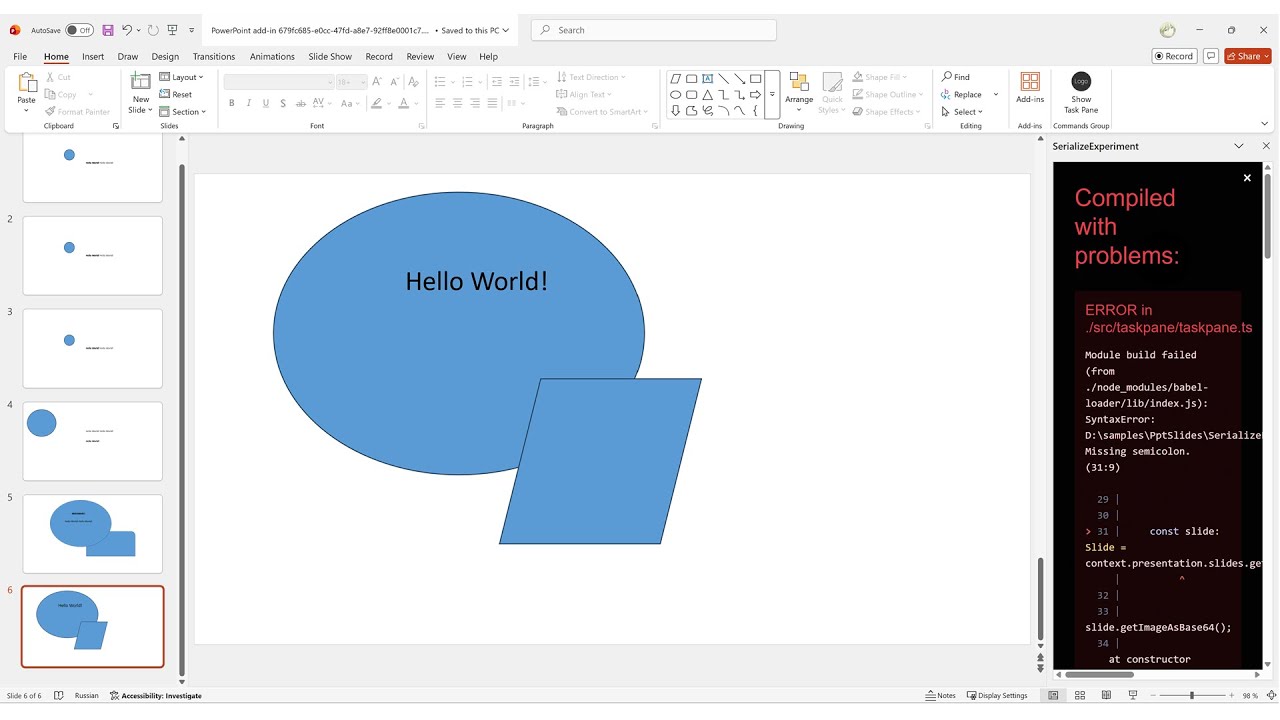
Task: Select slide 5 thumbnail
Action: coord(92,534)
